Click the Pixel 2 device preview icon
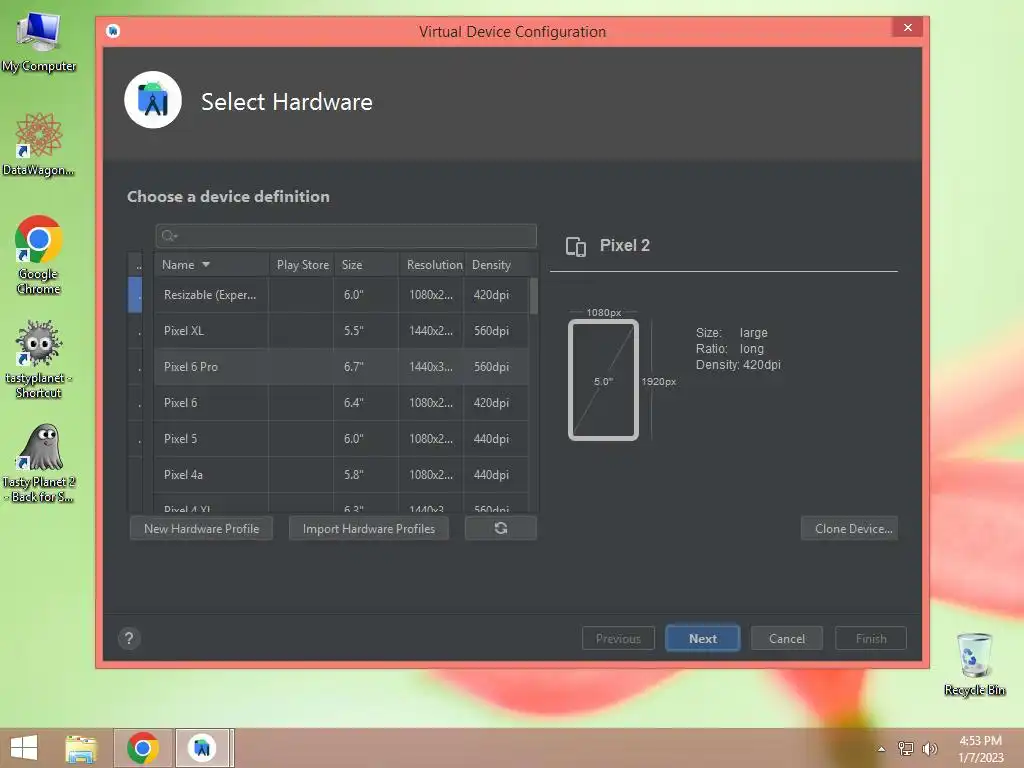Screen dimensions: 1024x768 575,246
